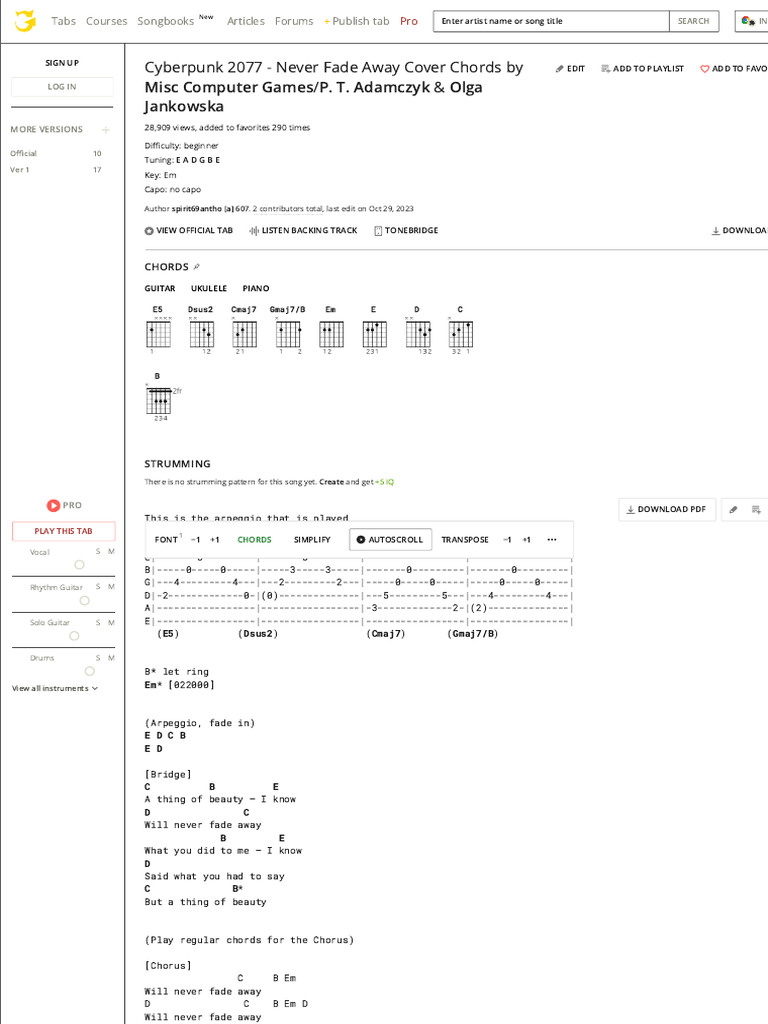Click the red Pro play icon in sidebar
The width and height of the screenshot is (768, 1024).
point(53,505)
